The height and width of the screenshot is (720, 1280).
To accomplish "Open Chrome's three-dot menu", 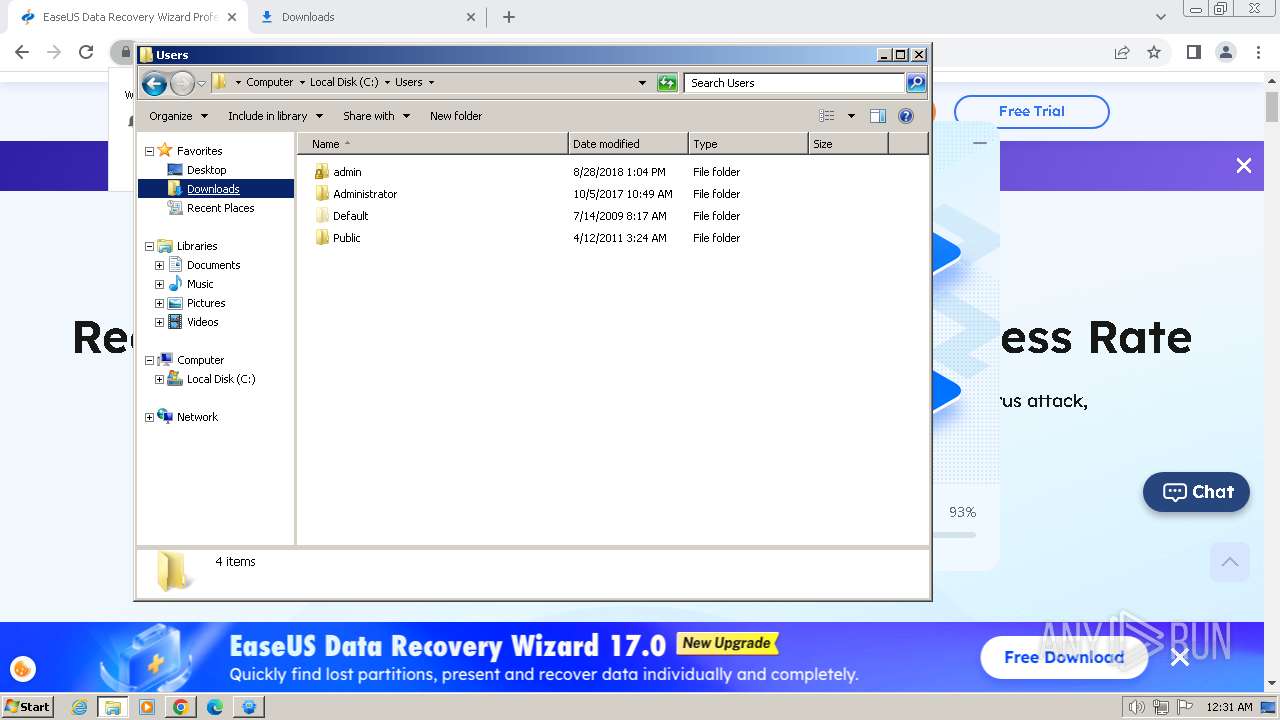I will point(1258,52).
